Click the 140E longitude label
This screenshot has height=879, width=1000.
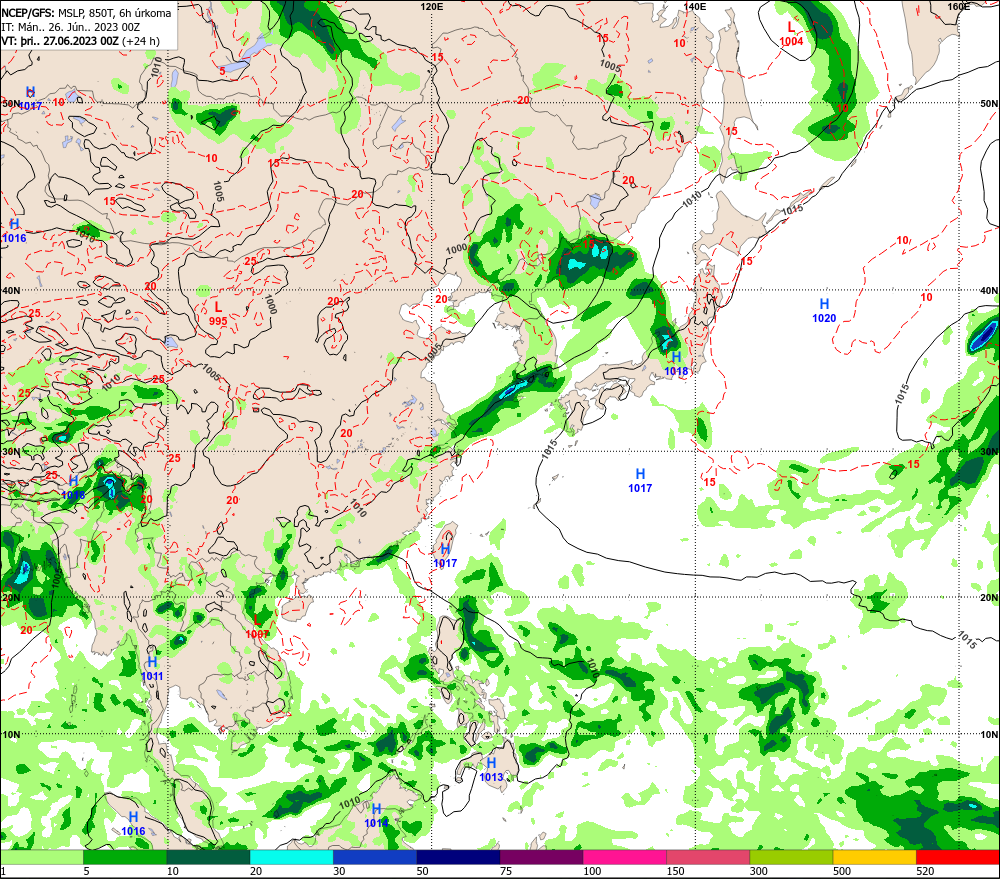pyautogui.click(x=695, y=6)
